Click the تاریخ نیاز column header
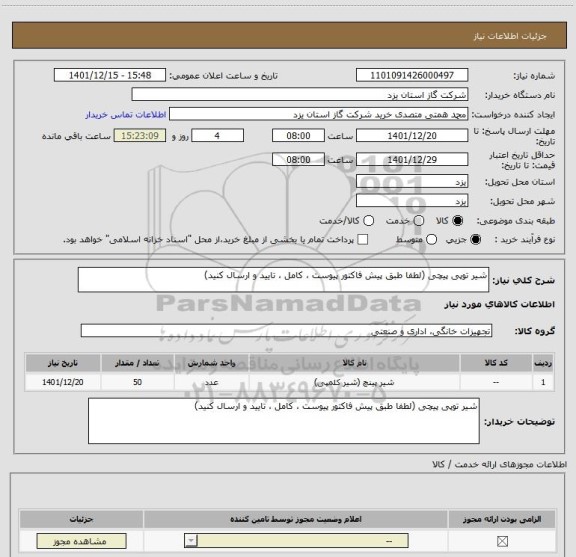The image size is (576, 557). coord(63,363)
